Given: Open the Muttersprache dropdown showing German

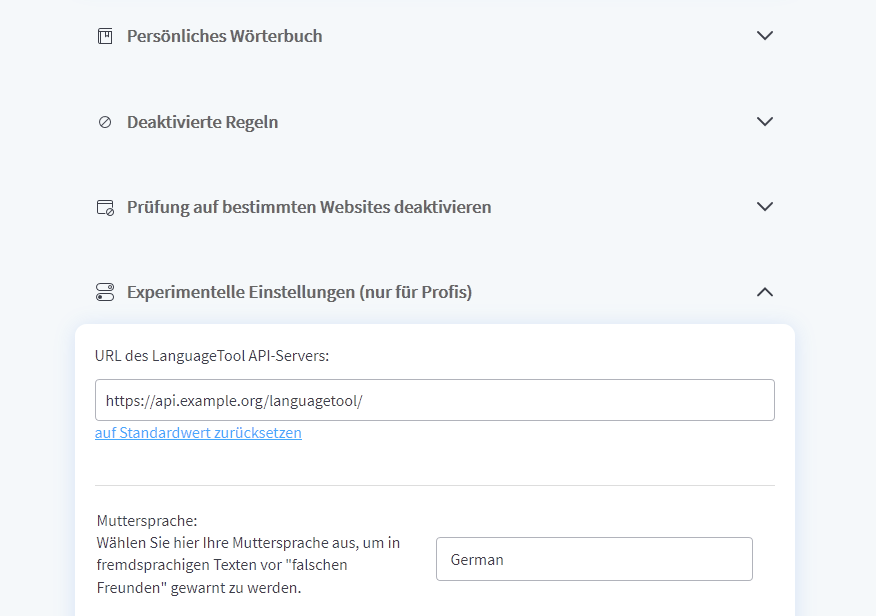Looking at the screenshot, I should [594, 559].
